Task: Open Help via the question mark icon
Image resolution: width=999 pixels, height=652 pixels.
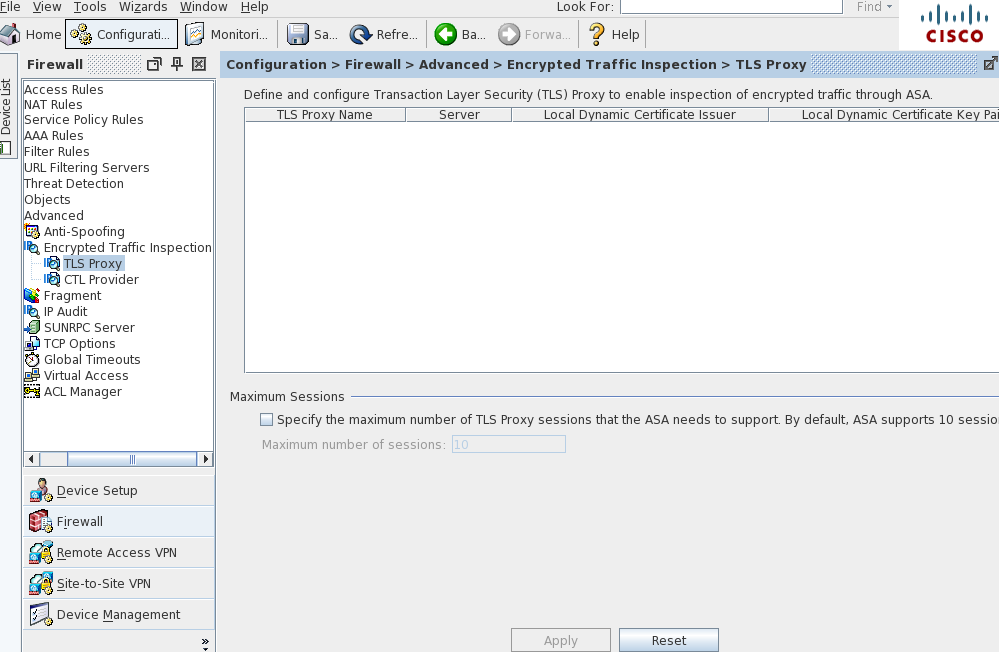Action: tap(596, 34)
